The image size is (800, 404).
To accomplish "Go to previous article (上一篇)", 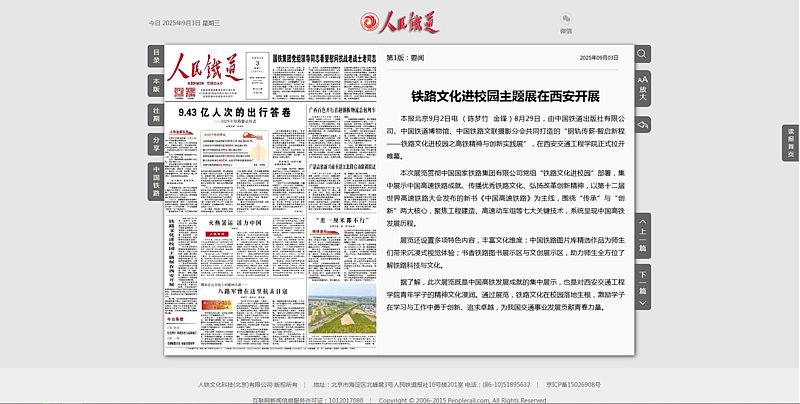I will pos(643,239).
